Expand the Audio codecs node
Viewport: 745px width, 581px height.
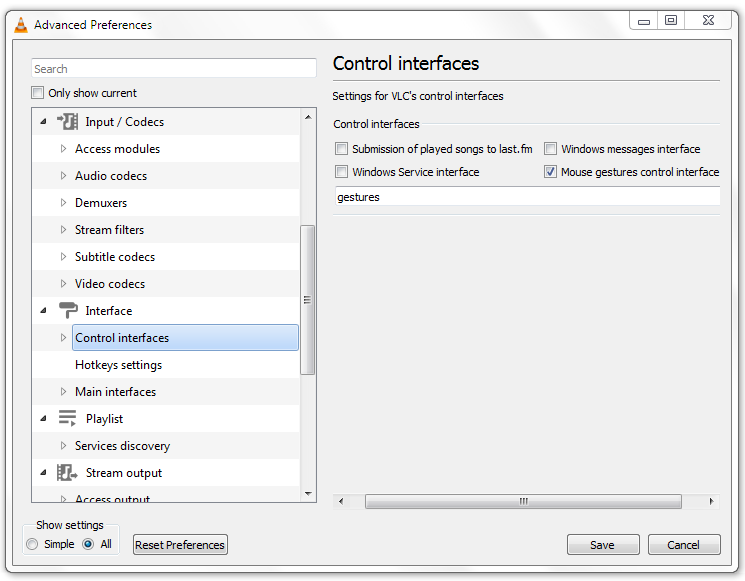point(63,176)
